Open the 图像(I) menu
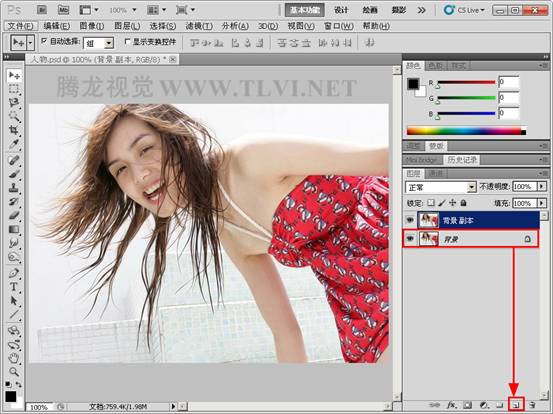This screenshot has height=414, width=553. coord(92,26)
